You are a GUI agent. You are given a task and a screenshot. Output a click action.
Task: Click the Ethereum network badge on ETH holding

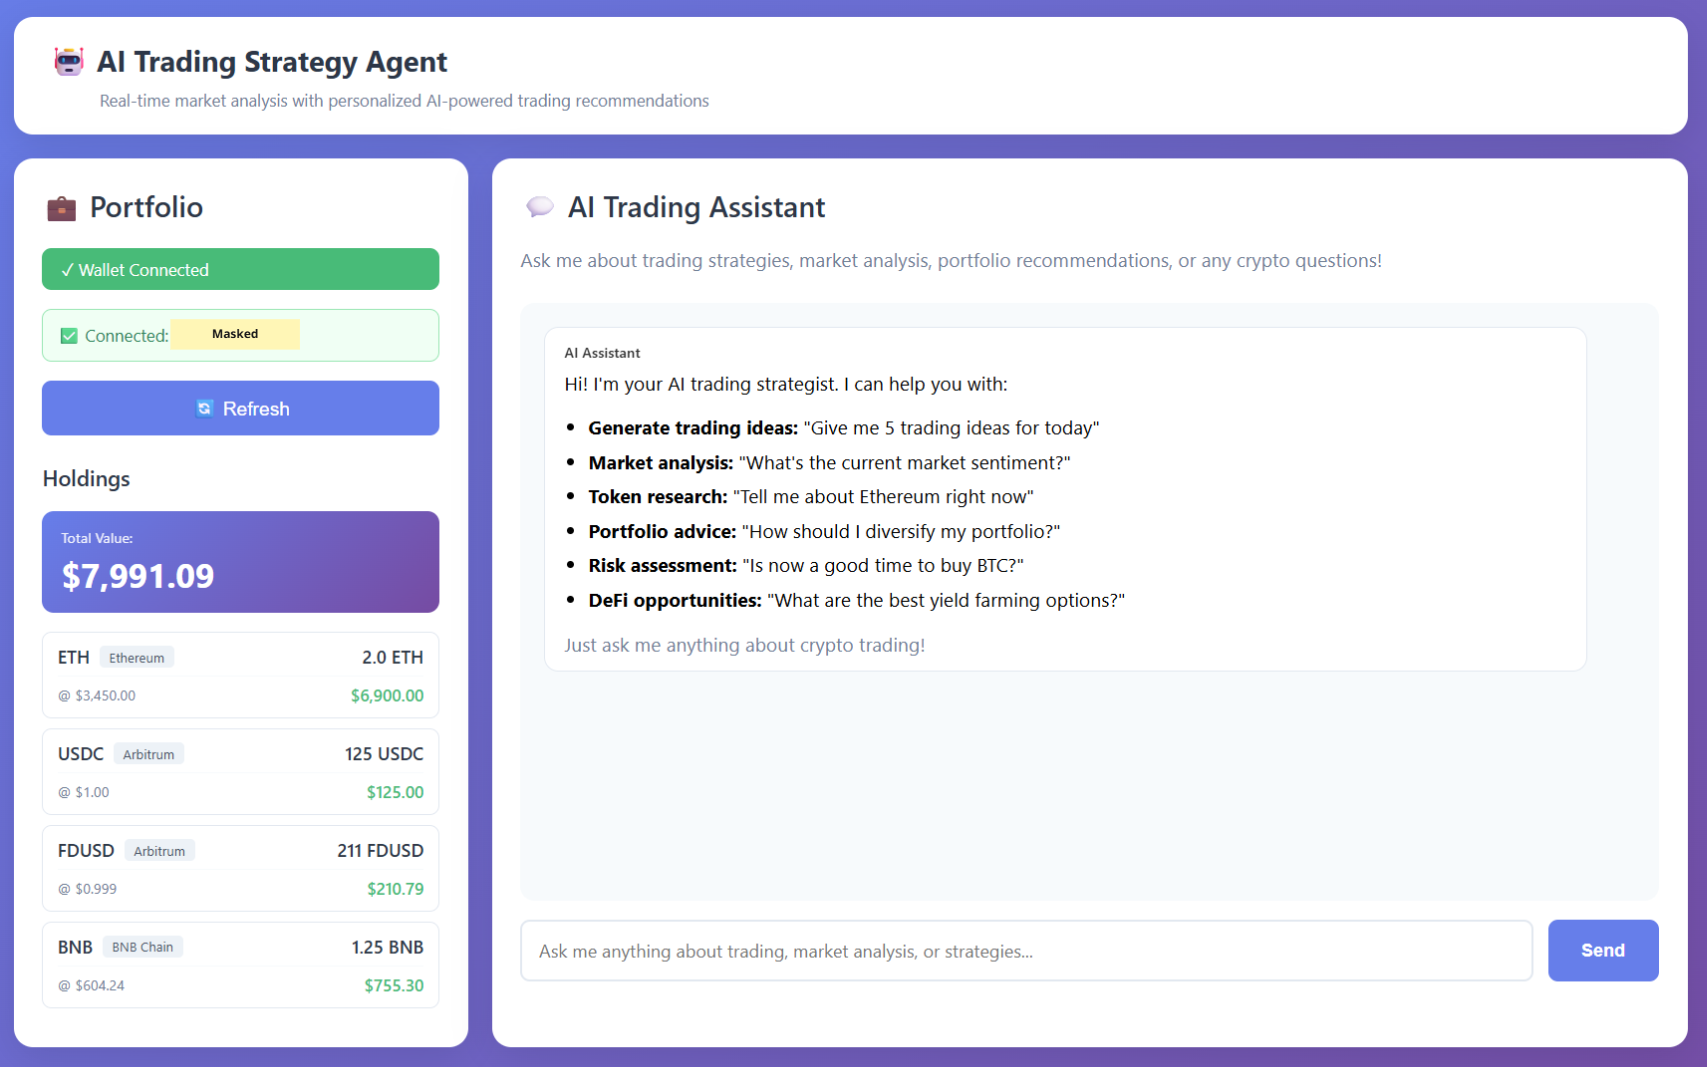(136, 657)
